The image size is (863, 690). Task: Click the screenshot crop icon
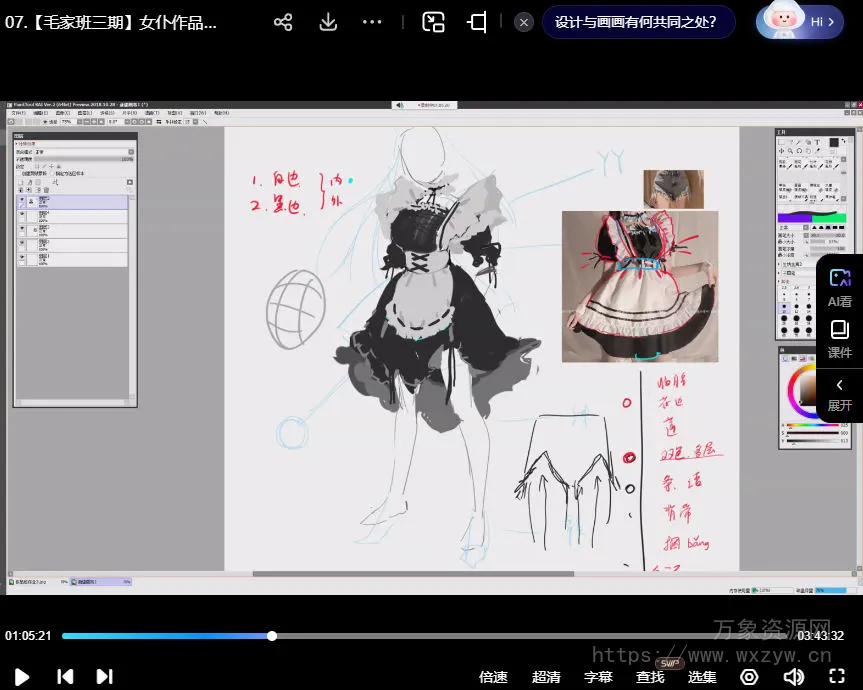[477, 22]
